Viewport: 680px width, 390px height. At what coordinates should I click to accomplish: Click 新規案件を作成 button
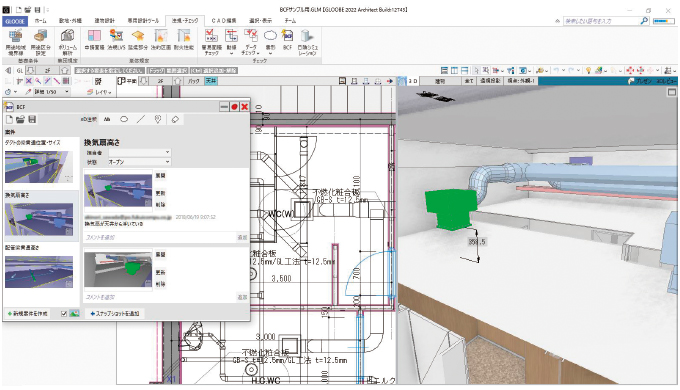28,313
